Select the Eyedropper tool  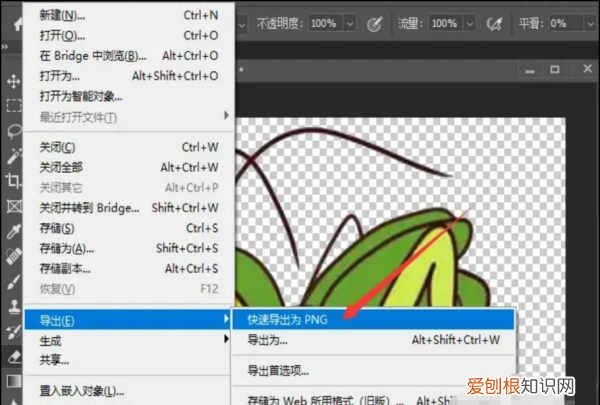click(14, 231)
